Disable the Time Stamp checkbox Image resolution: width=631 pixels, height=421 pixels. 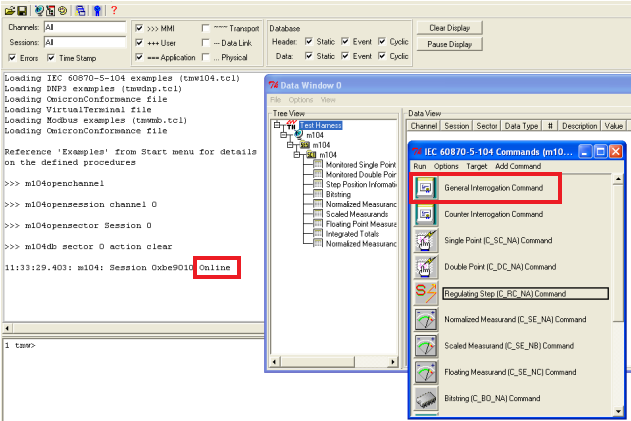pyautogui.click(x=50, y=58)
